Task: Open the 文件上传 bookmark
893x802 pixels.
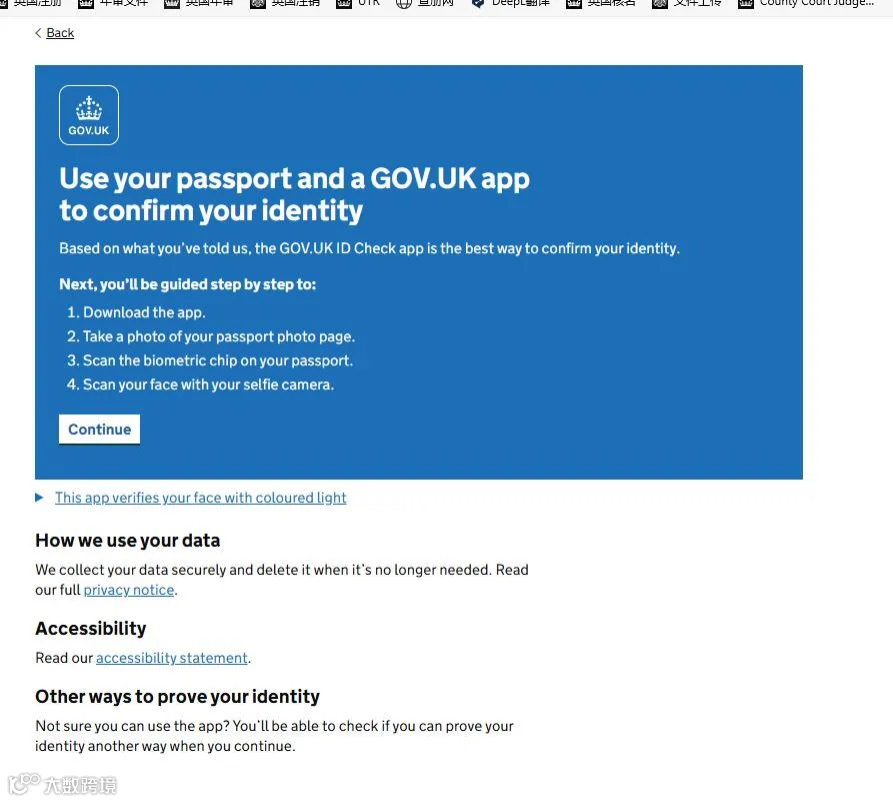Action: [687, 3]
